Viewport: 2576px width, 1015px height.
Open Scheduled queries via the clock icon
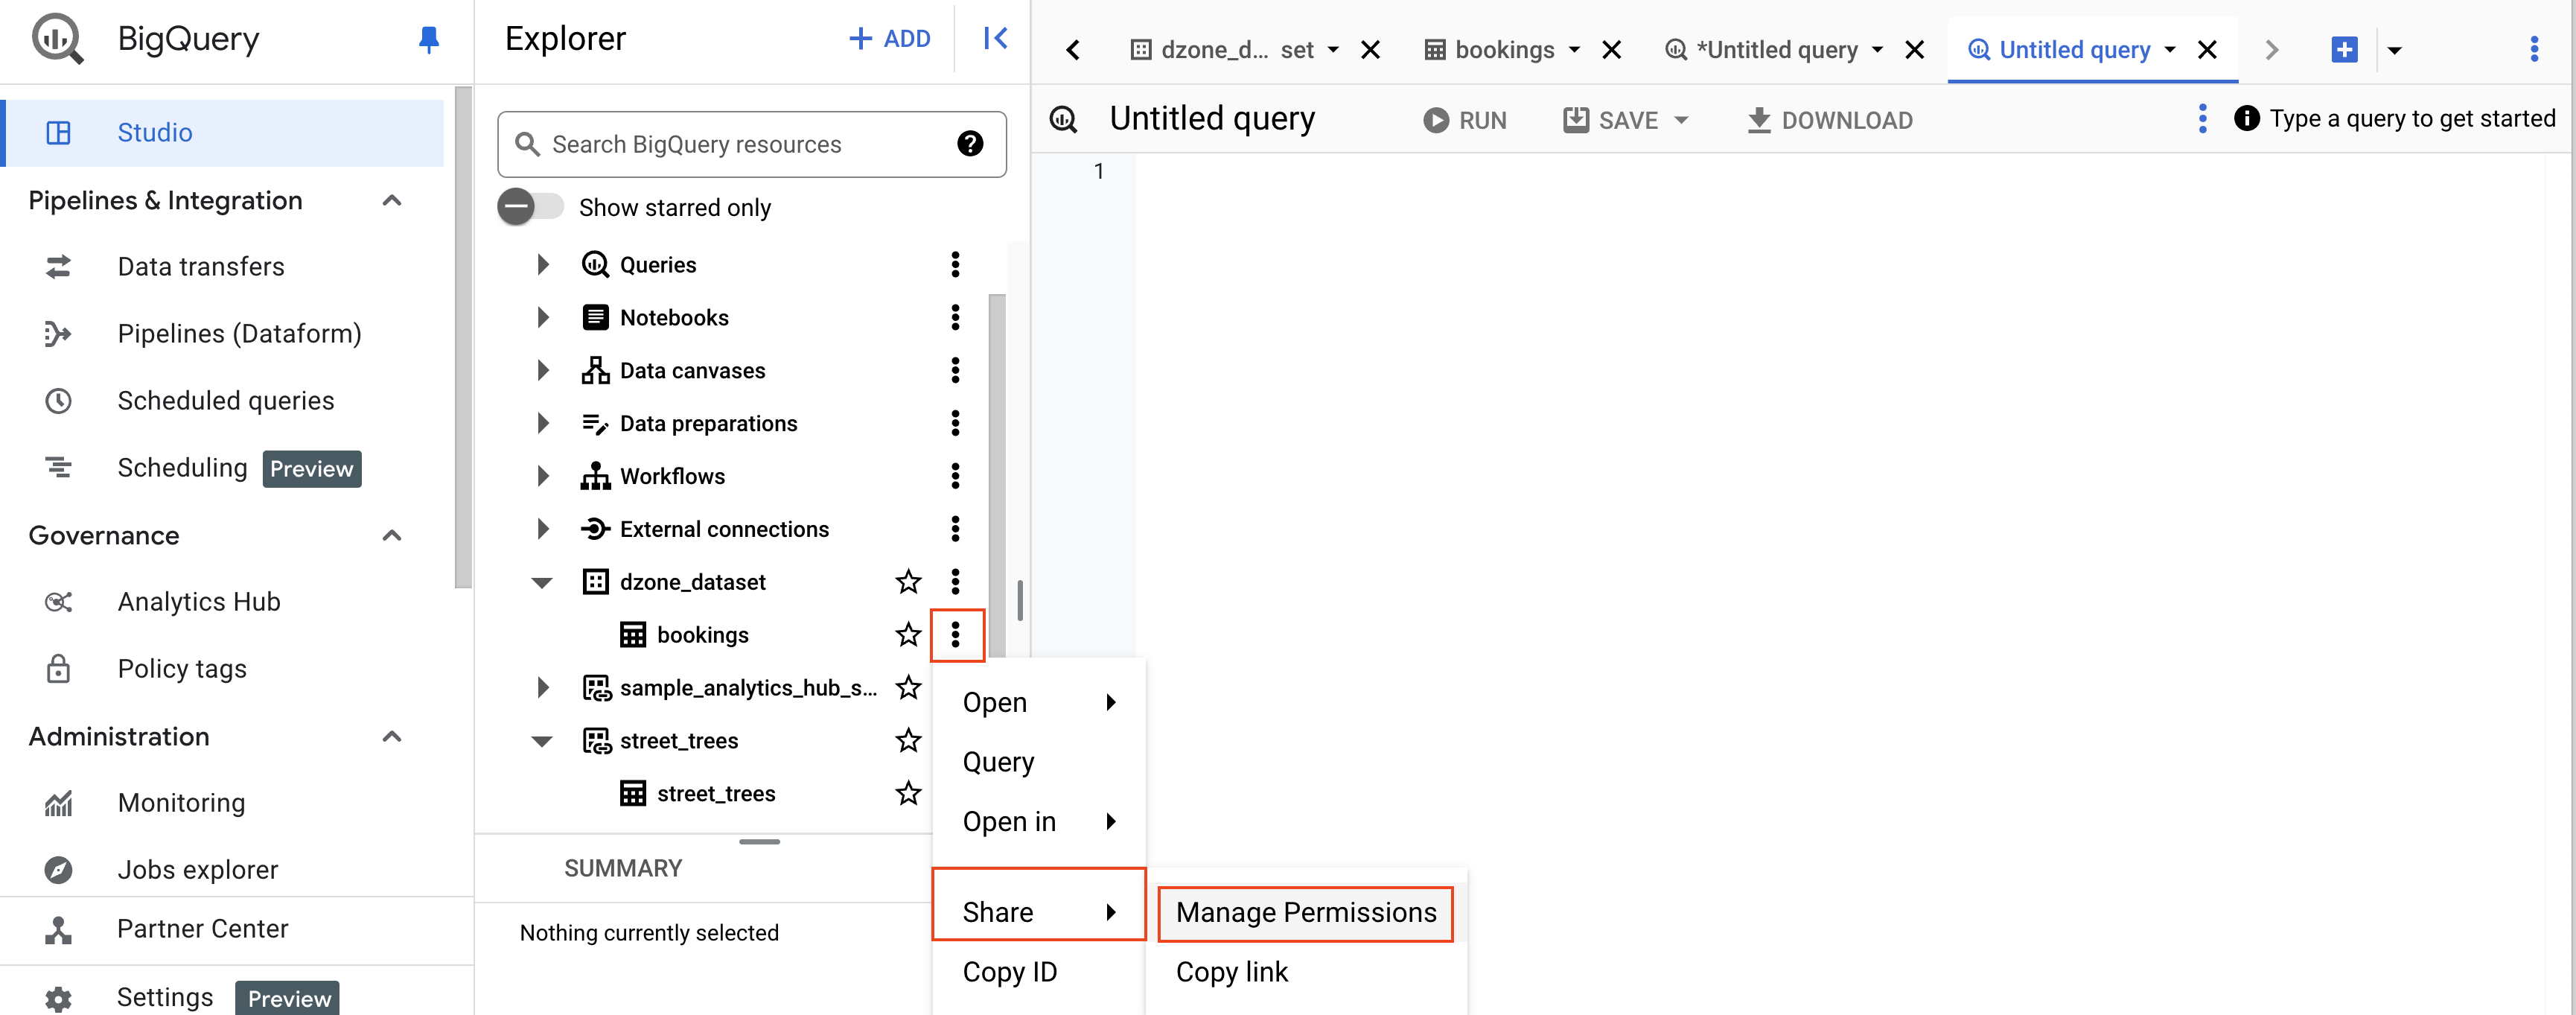click(x=59, y=400)
